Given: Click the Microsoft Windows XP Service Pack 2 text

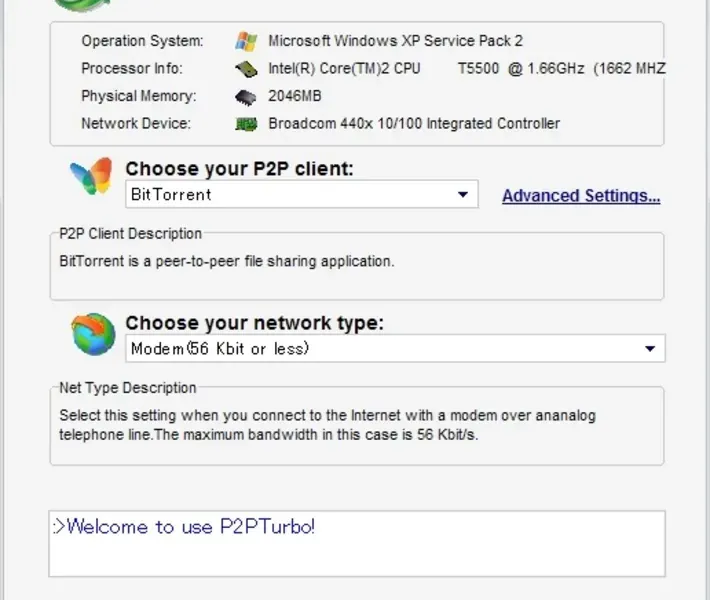Looking at the screenshot, I should click(395, 41).
